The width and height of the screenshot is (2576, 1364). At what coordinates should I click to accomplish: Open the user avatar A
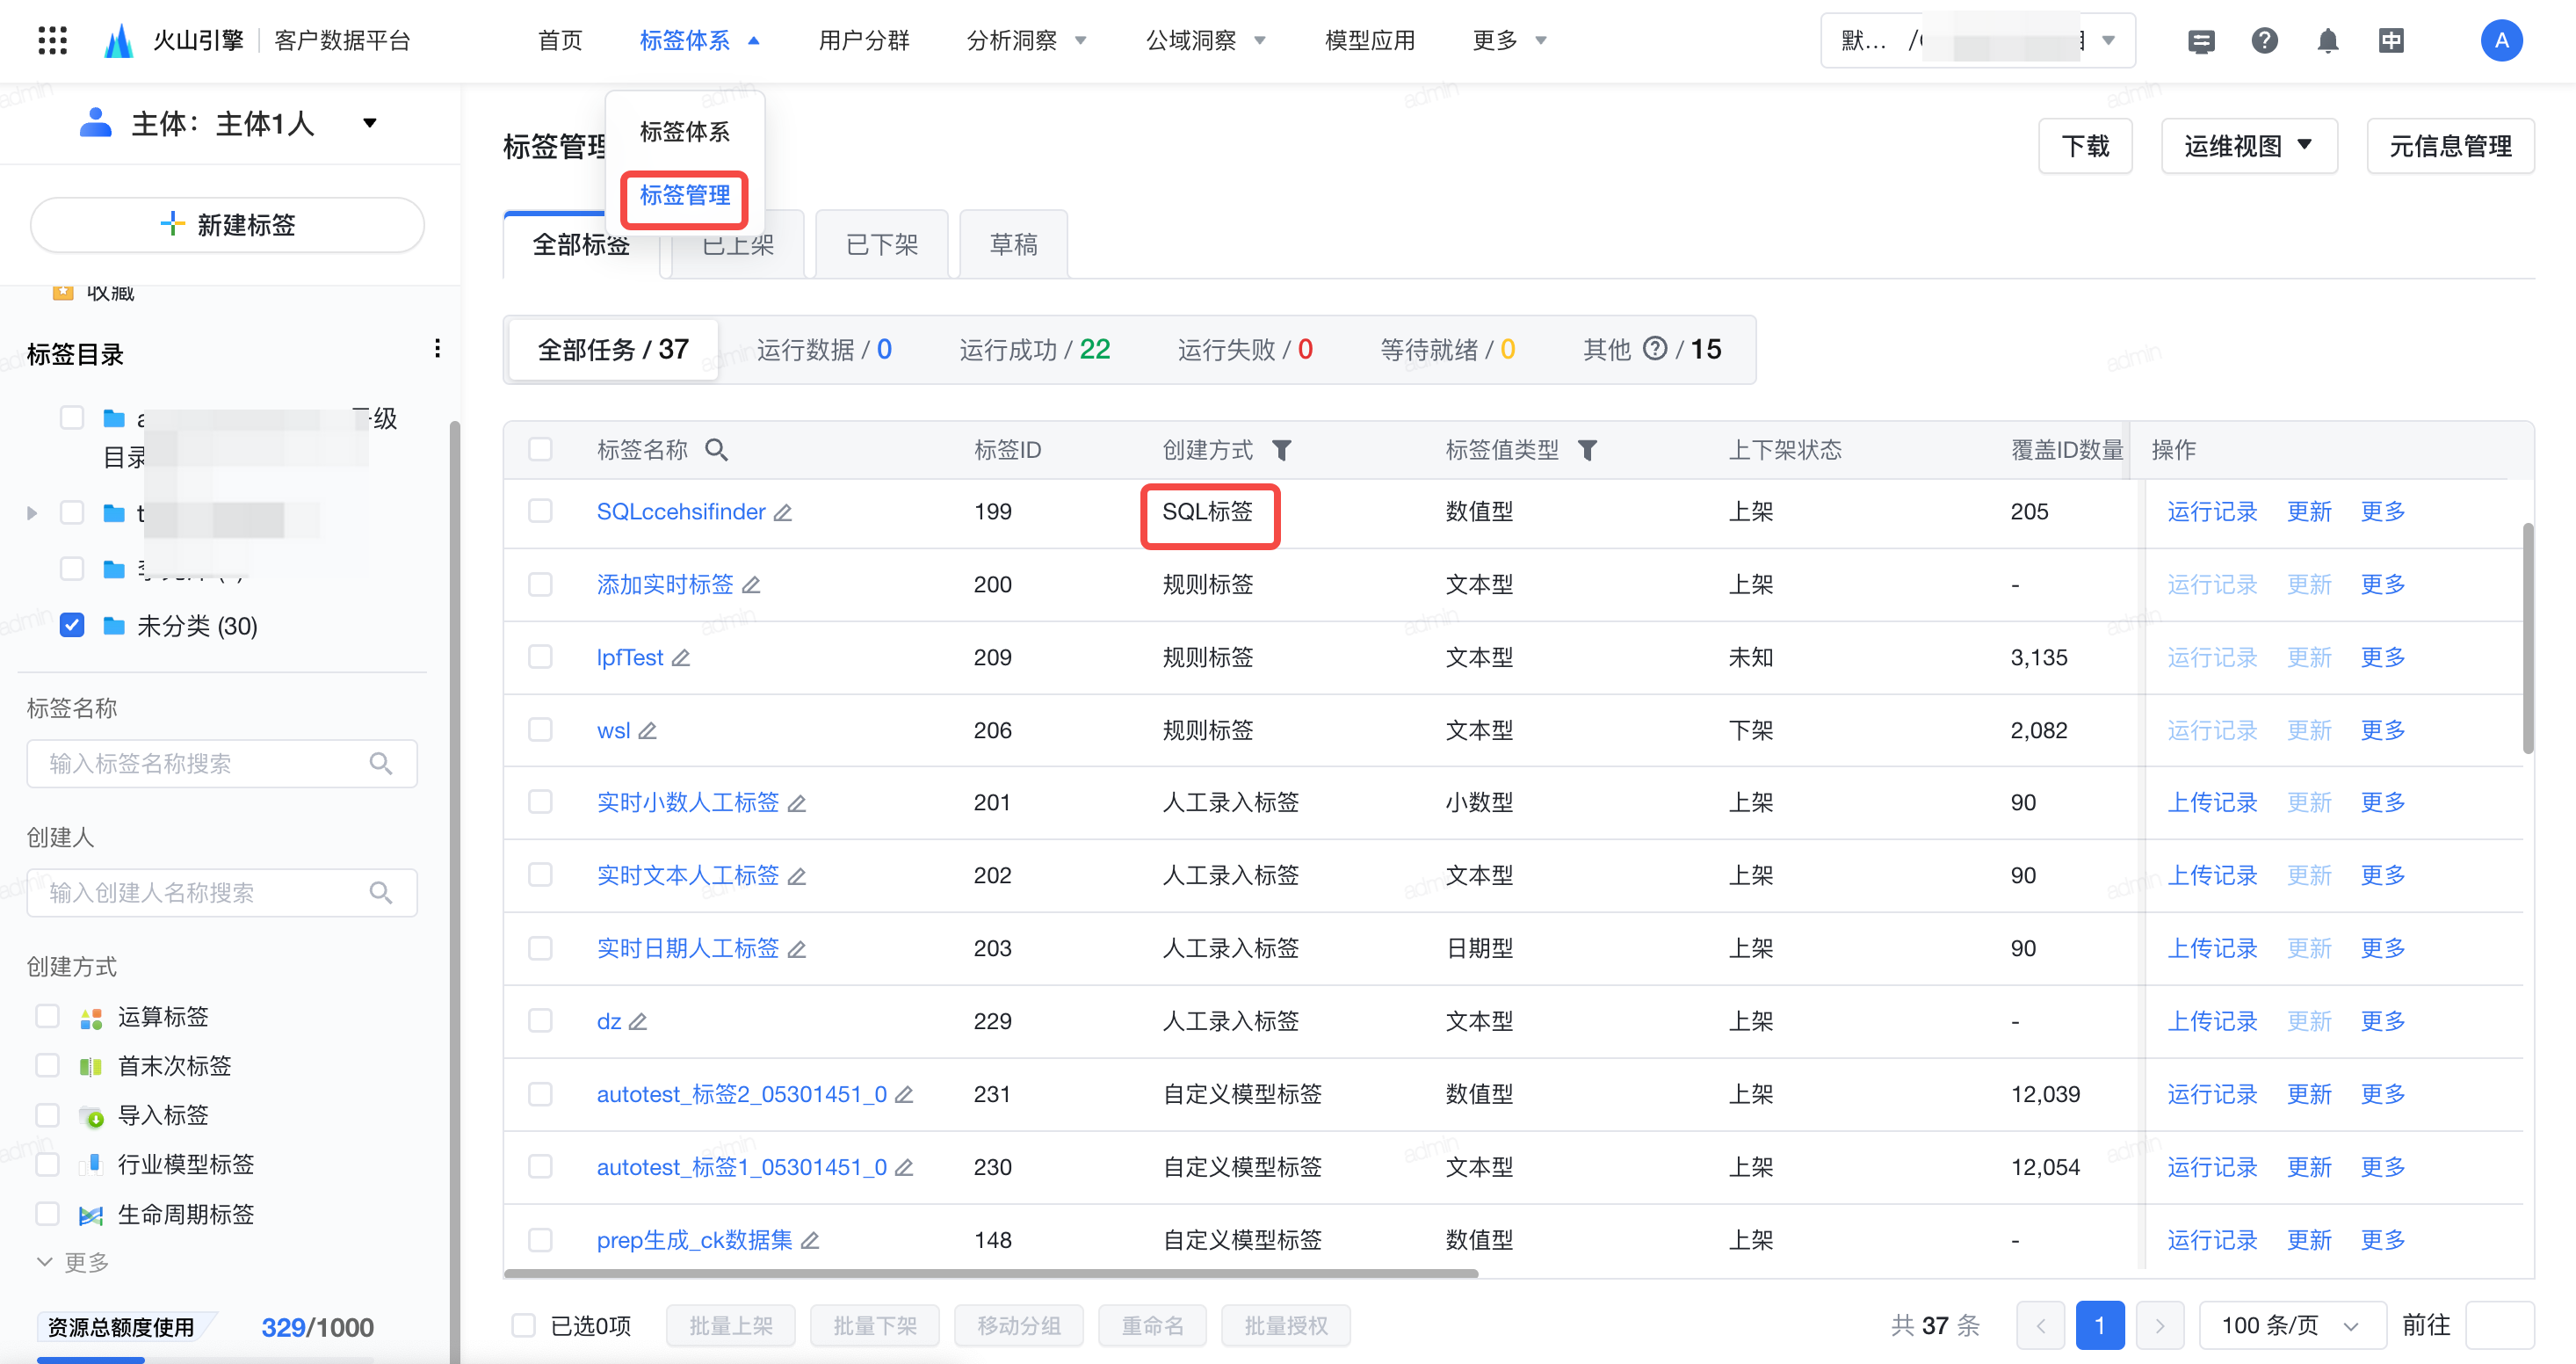pyautogui.click(x=2501, y=41)
